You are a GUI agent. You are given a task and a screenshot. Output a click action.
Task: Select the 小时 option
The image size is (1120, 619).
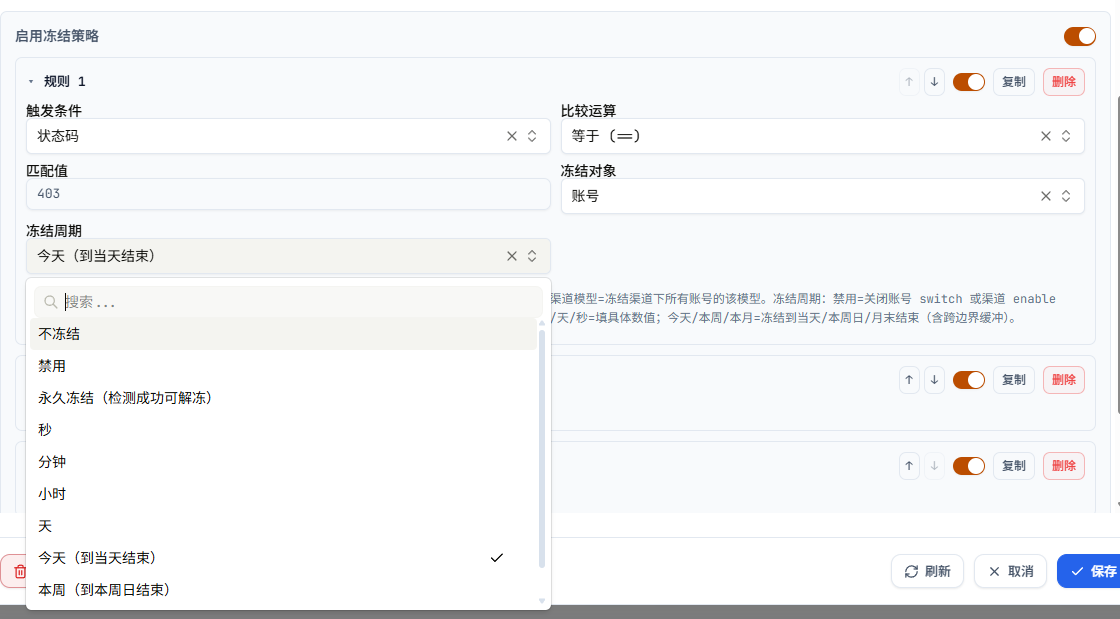coord(283,494)
